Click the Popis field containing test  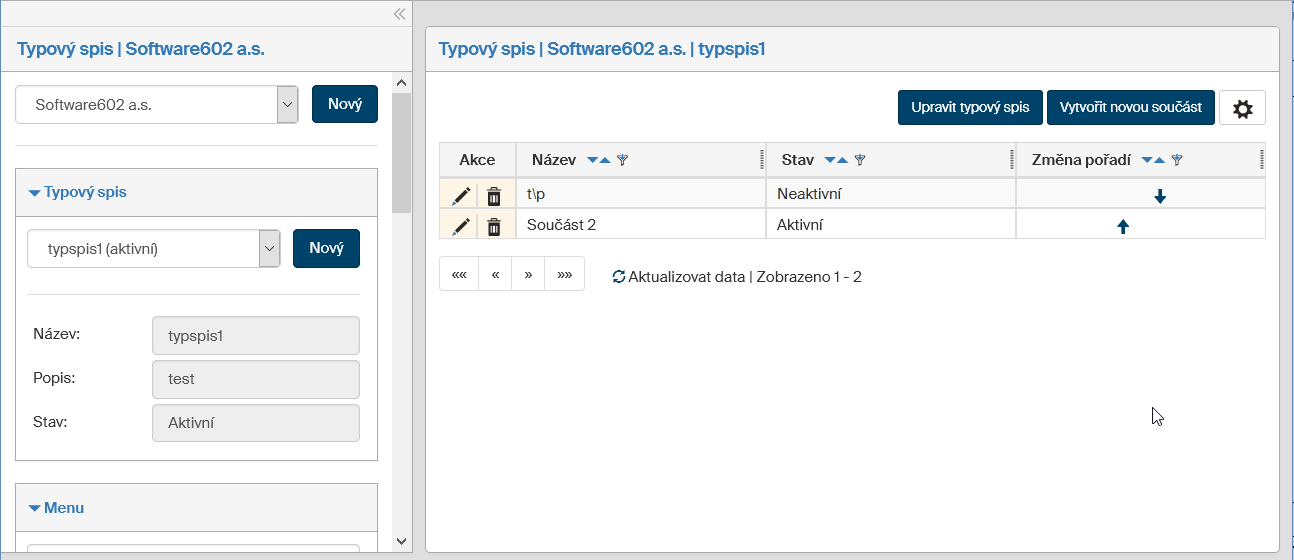(255, 379)
